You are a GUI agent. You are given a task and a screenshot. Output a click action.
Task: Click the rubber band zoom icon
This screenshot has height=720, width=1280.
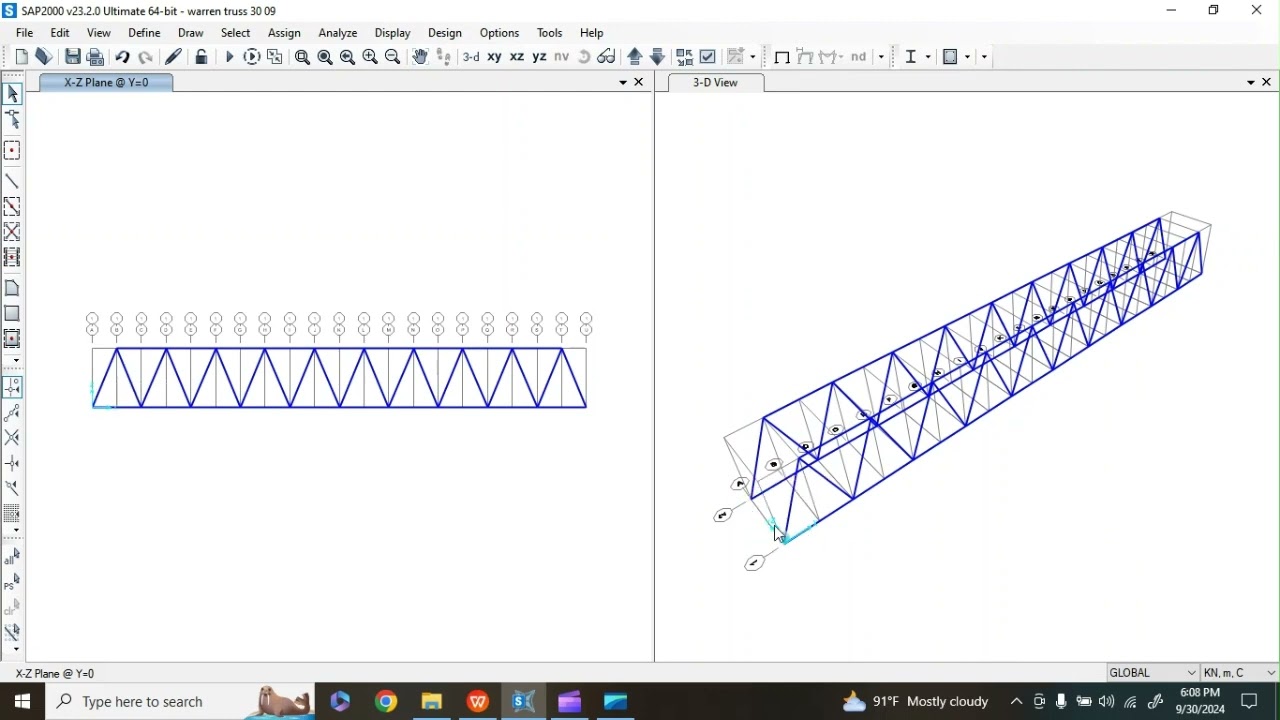pos(302,57)
